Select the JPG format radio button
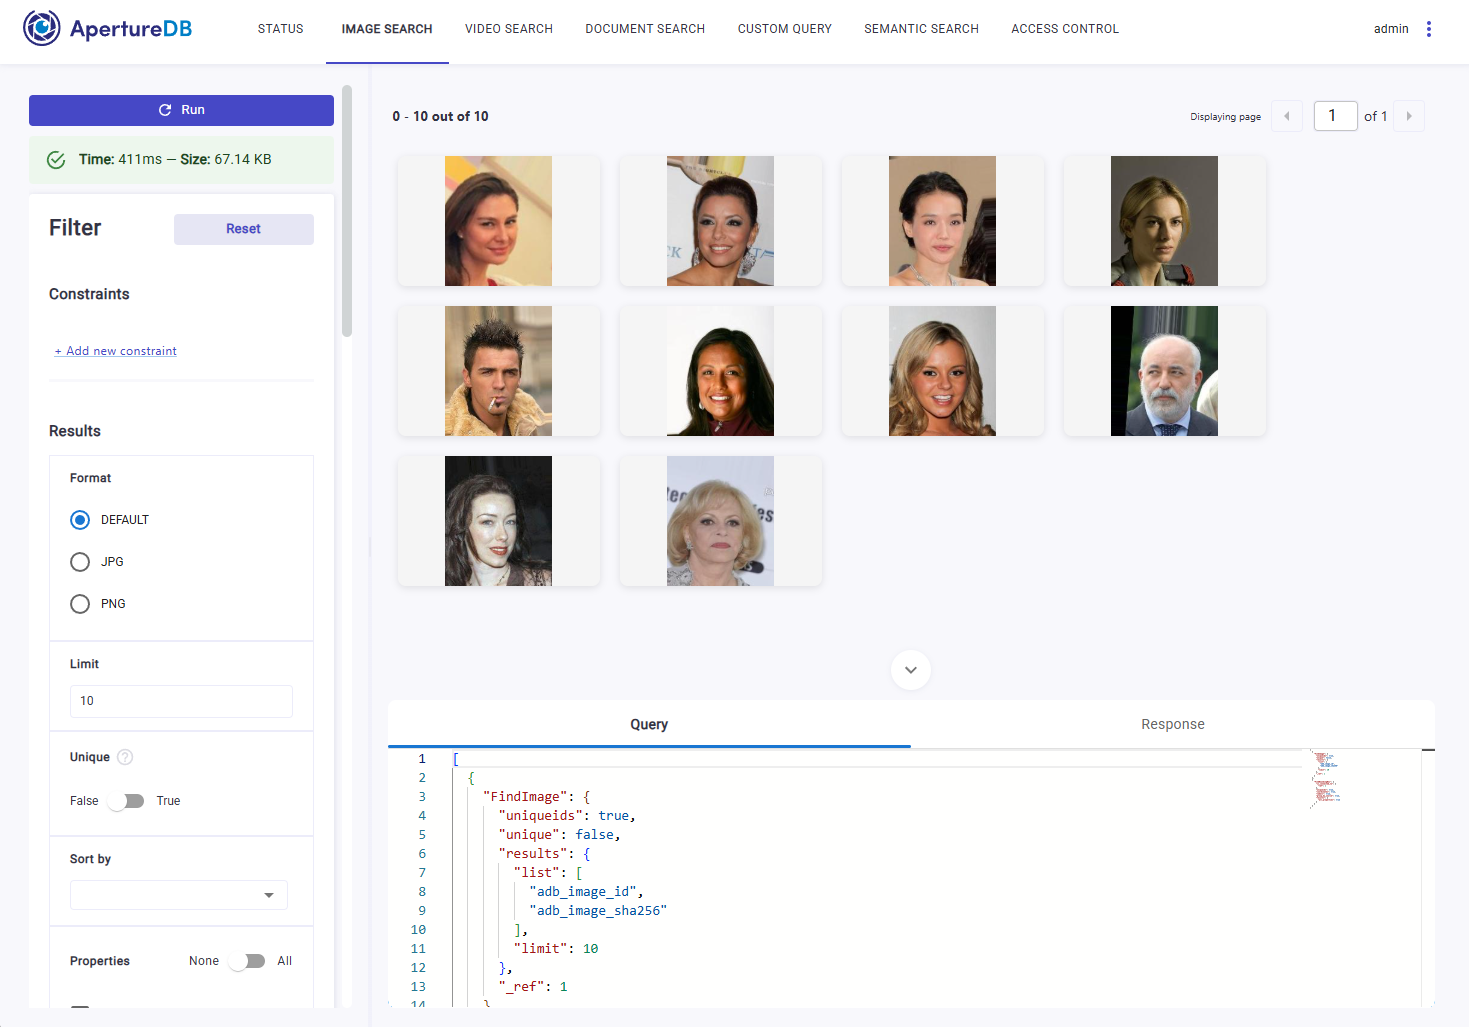The image size is (1469, 1027). 80,562
